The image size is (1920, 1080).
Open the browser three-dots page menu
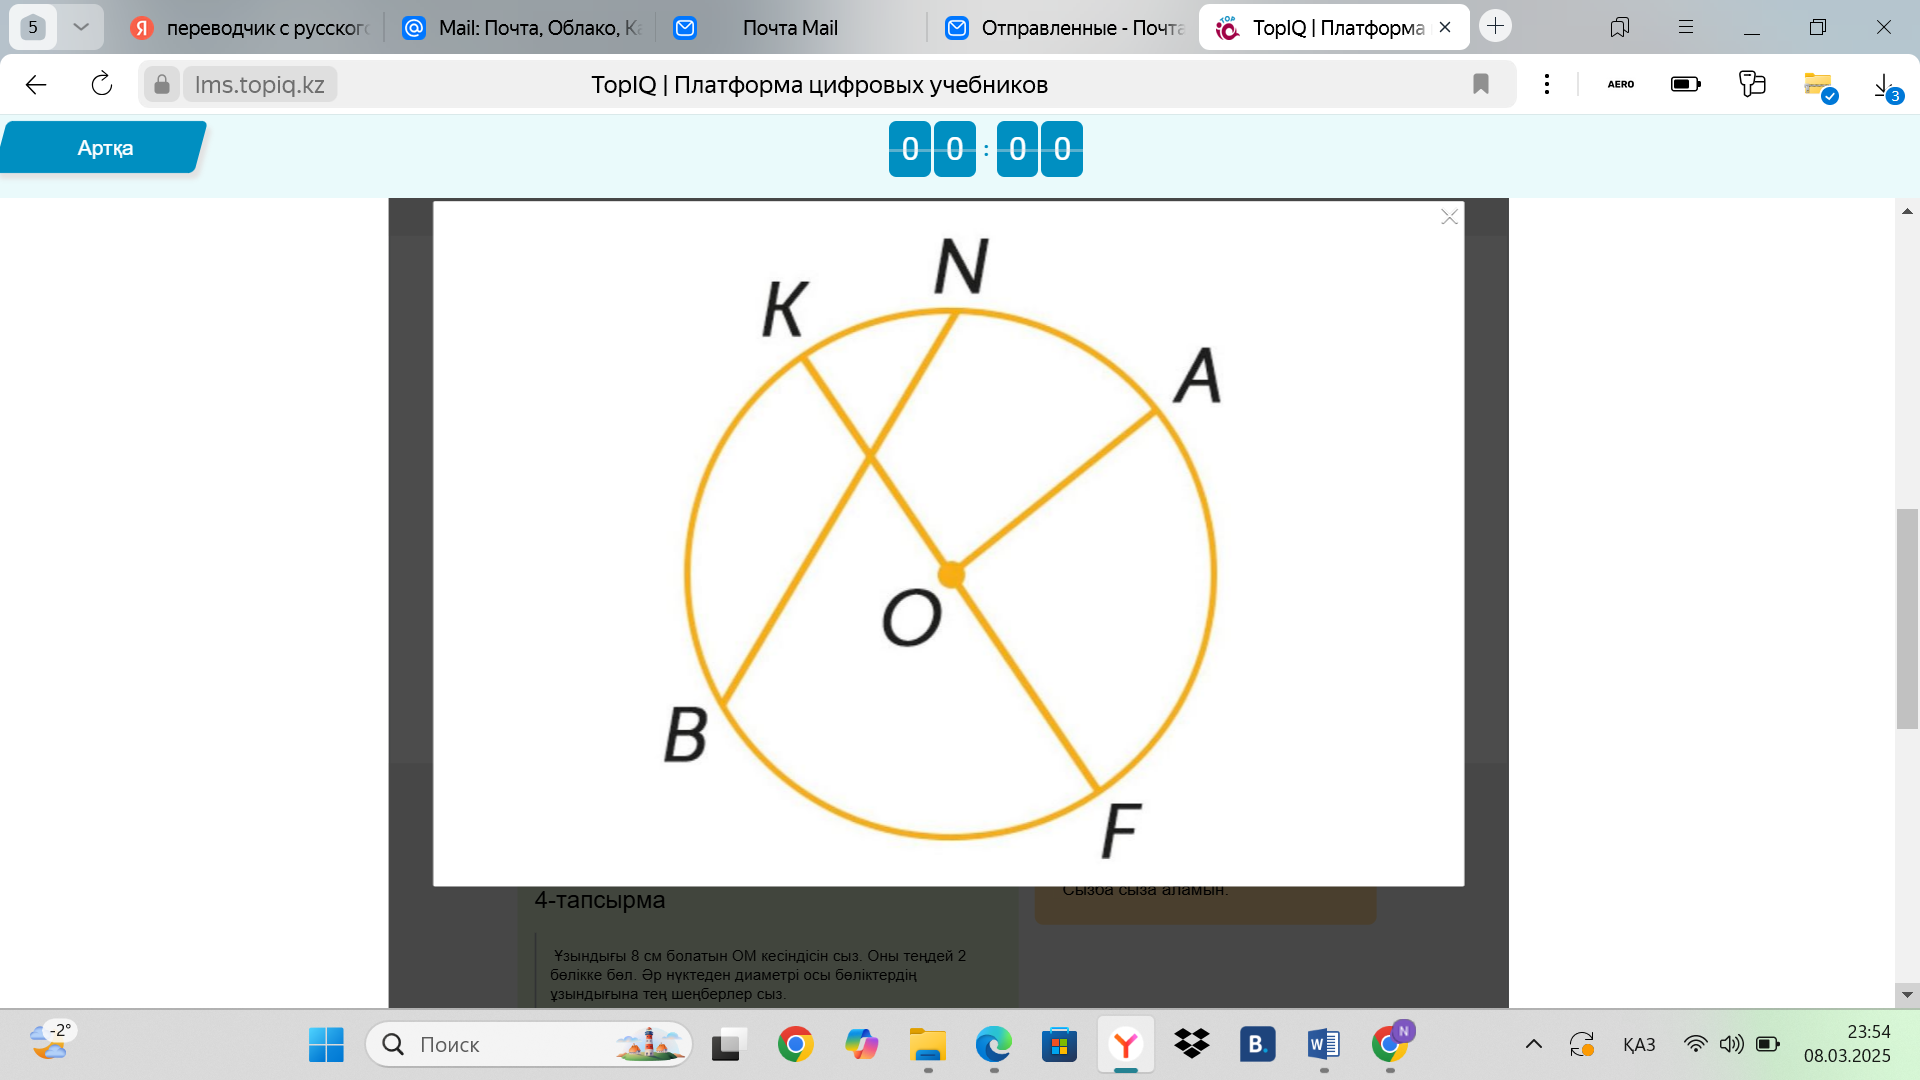(x=1546, y=84)
